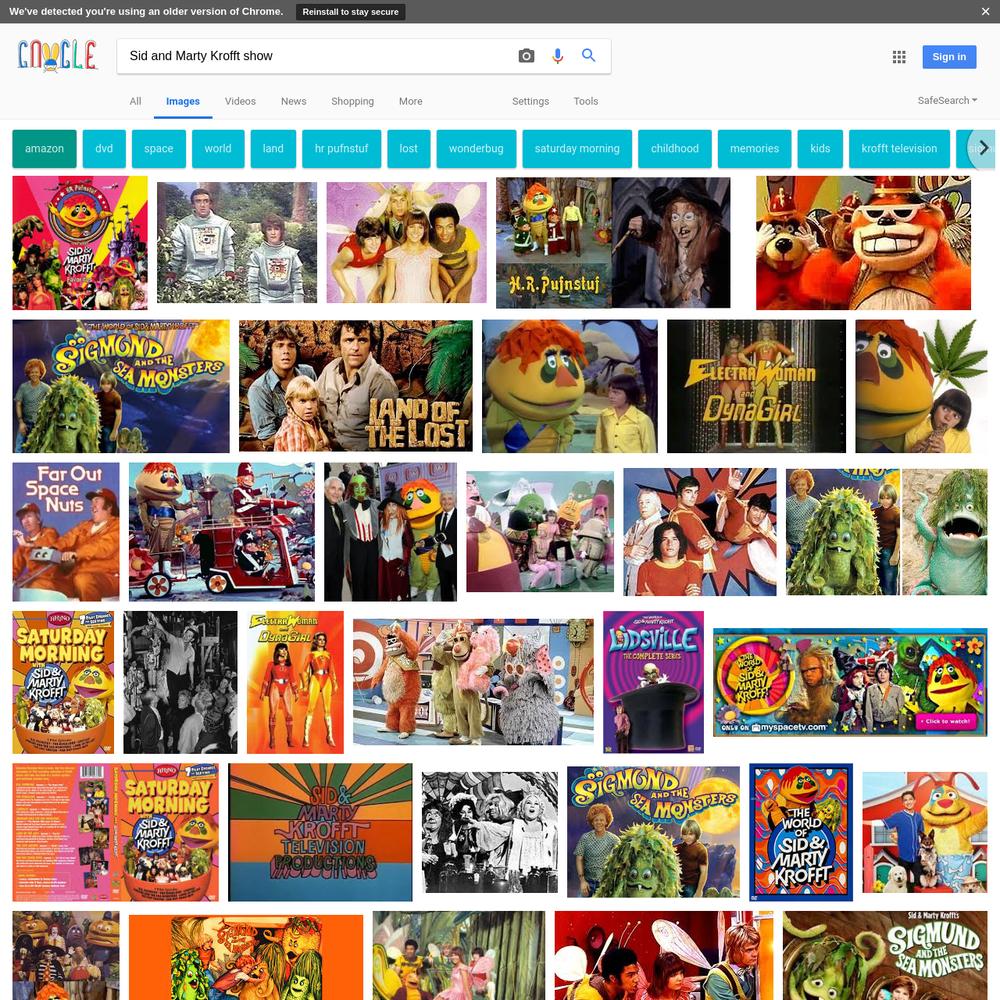
Task: Dismiss the Chrome version warning banner
Action: [x=985, y=11]
